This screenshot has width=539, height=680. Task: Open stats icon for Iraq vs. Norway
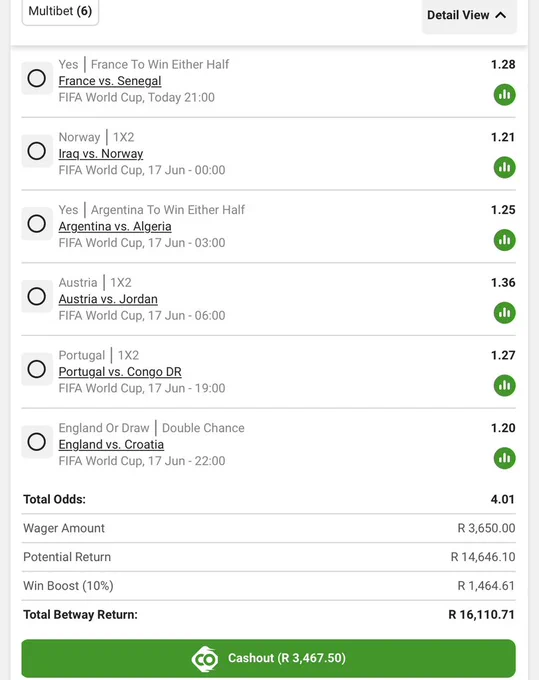point(504,167)
